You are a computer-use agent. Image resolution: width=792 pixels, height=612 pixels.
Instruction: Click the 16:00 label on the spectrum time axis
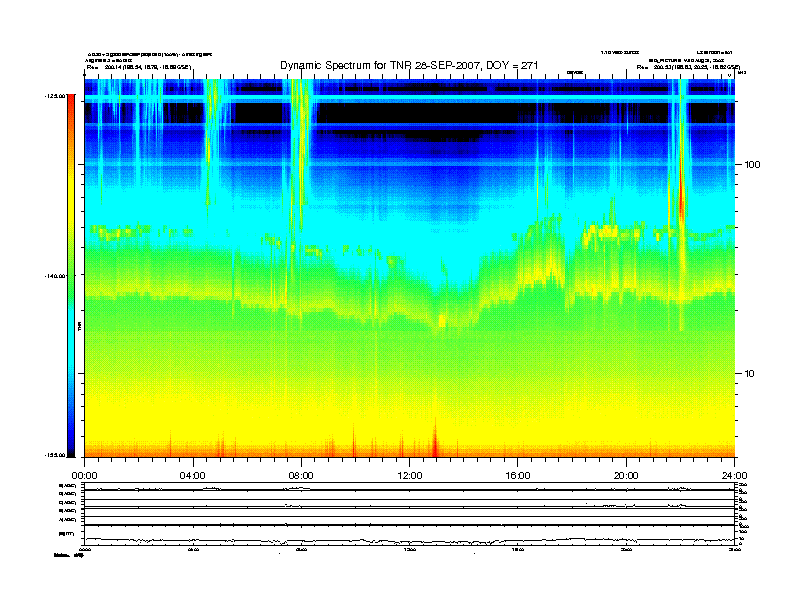[518, 476]
